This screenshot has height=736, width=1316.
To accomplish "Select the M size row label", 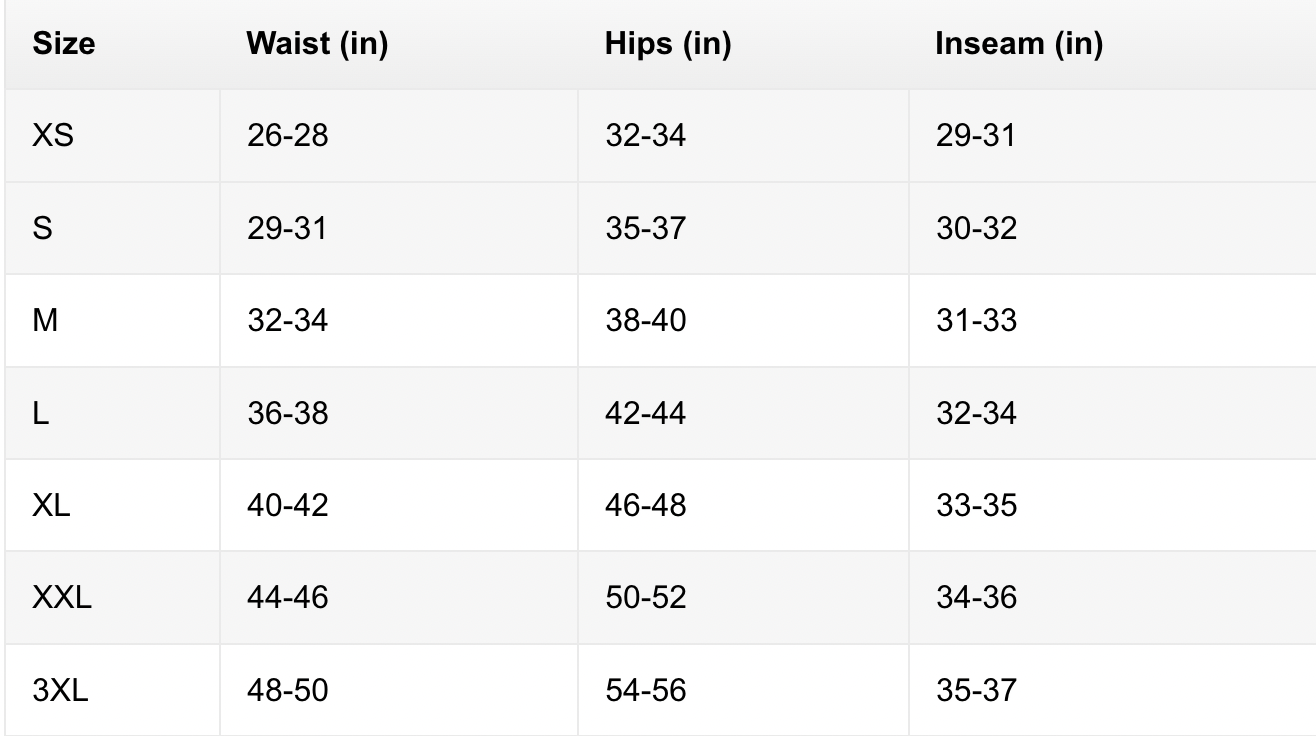I will point(45,321).
